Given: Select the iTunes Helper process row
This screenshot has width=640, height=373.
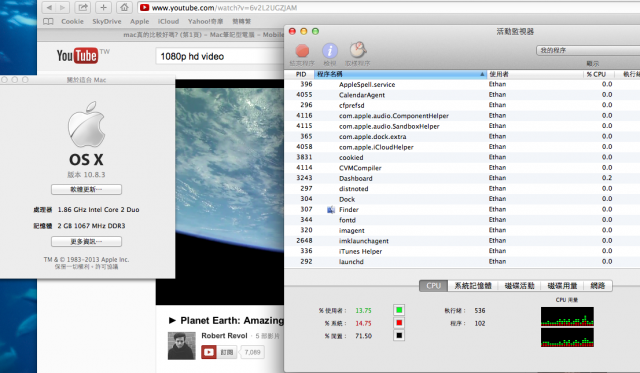Looking at the screenshot, I should 462,251.
